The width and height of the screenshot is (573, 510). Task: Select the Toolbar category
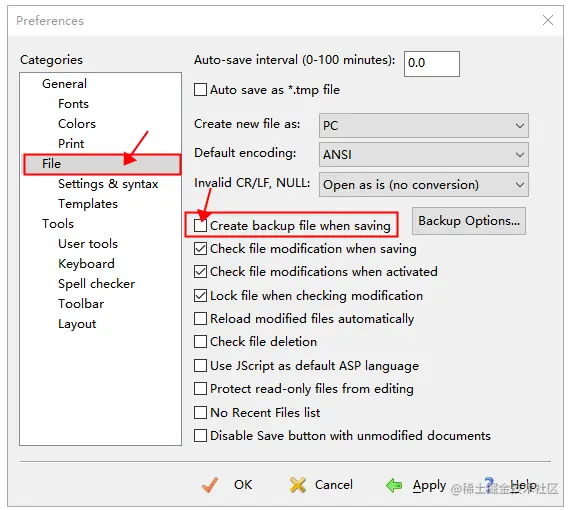pyautogui.click(x=81, y=304)
